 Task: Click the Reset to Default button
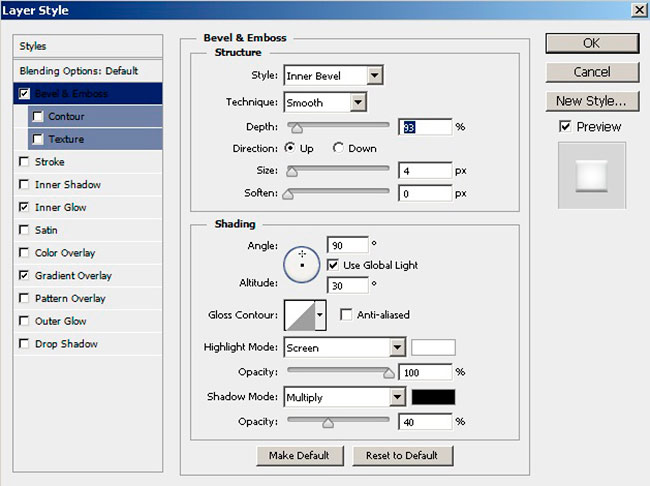pos(402,455)
